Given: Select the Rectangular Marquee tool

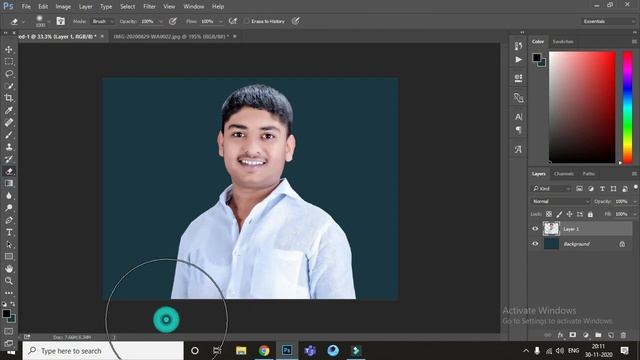Looking at the screenshot, I should click(x=9, y=62).
